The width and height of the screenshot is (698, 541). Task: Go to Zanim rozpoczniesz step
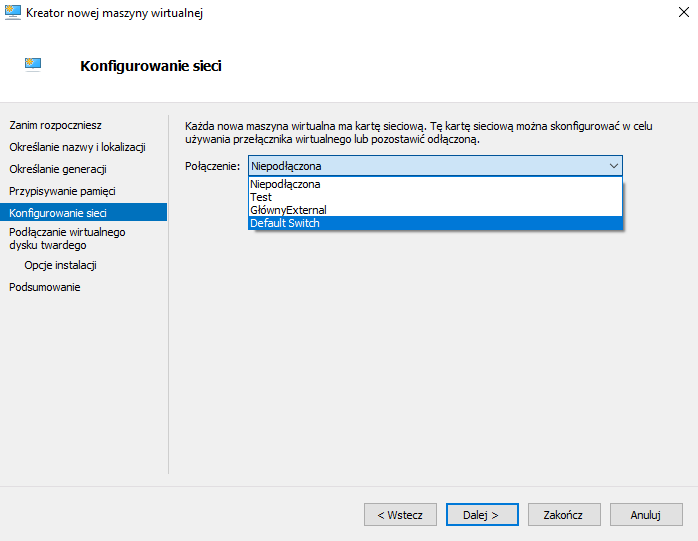click(56, 125)
